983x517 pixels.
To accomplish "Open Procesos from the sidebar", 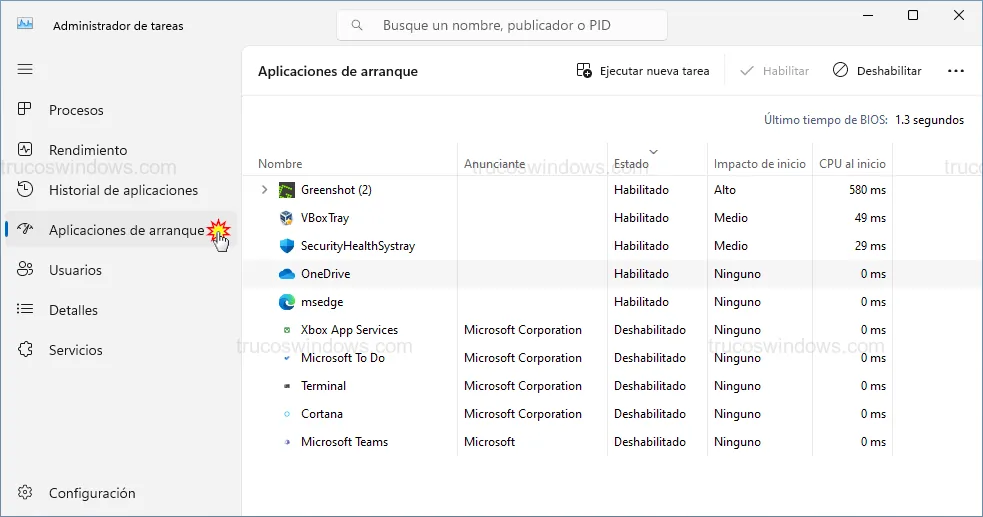I will (76, 110).
